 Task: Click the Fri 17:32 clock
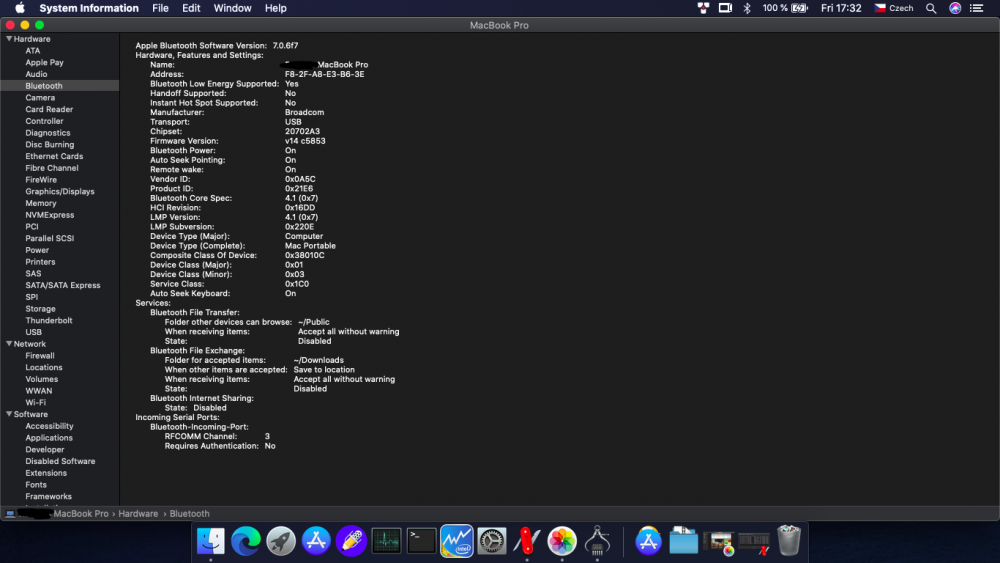[841, 8]
